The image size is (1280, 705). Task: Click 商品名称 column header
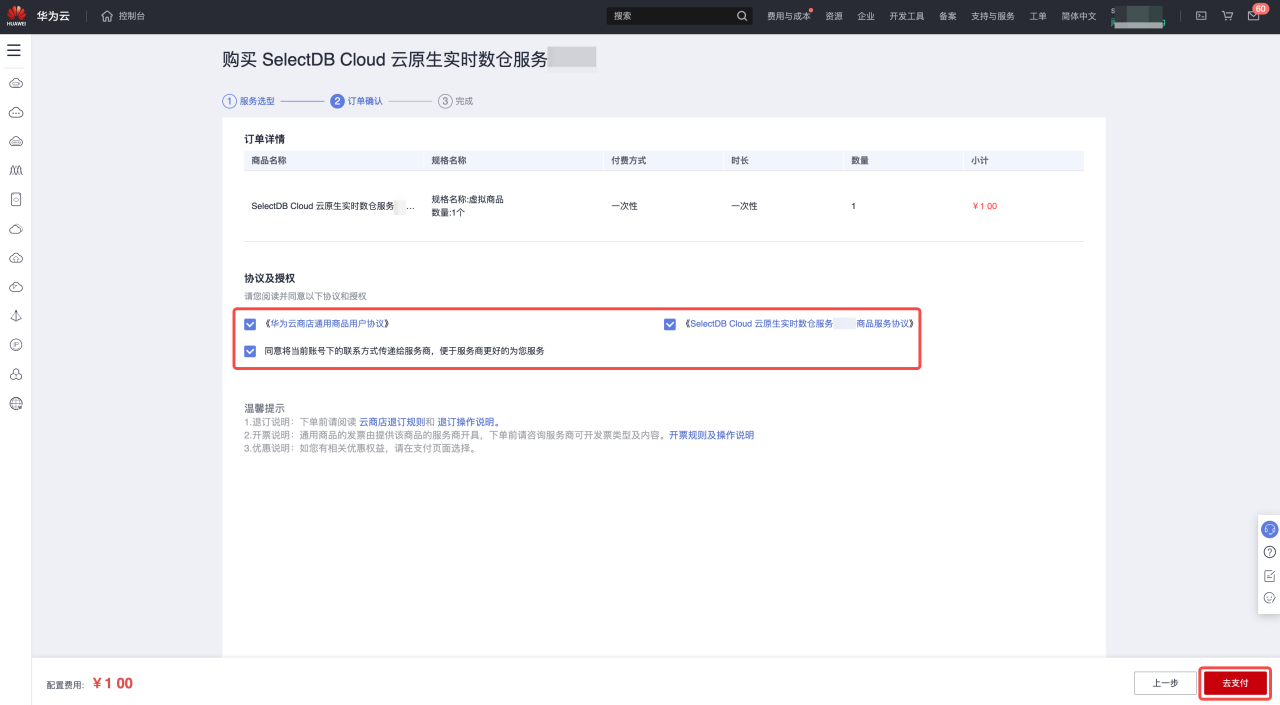(269, 160)
